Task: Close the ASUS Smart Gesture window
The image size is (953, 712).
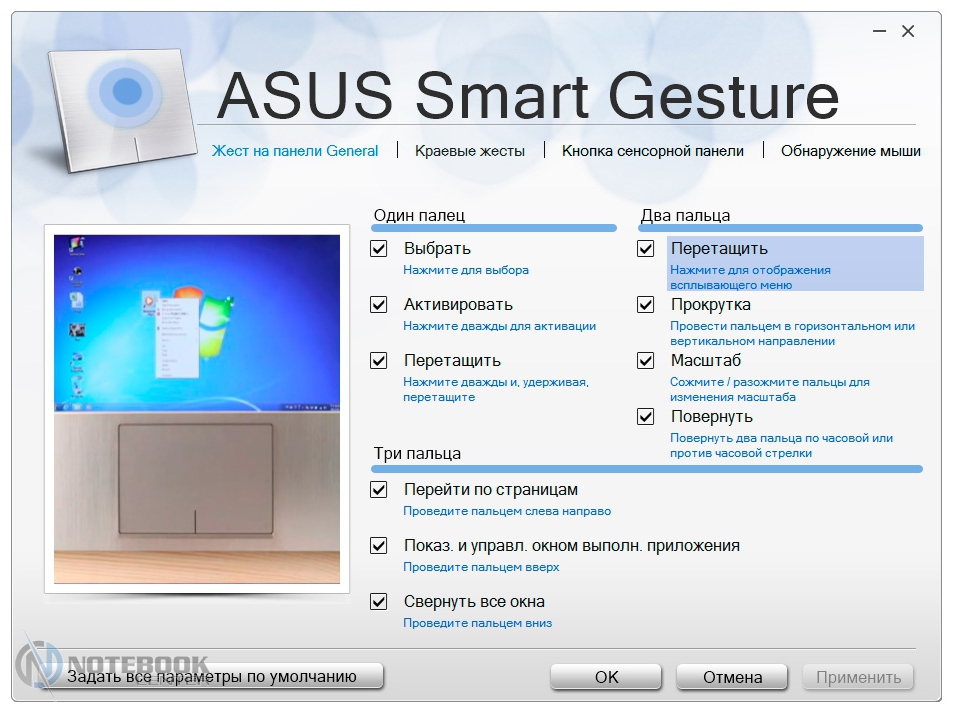Action: (908, 32)
